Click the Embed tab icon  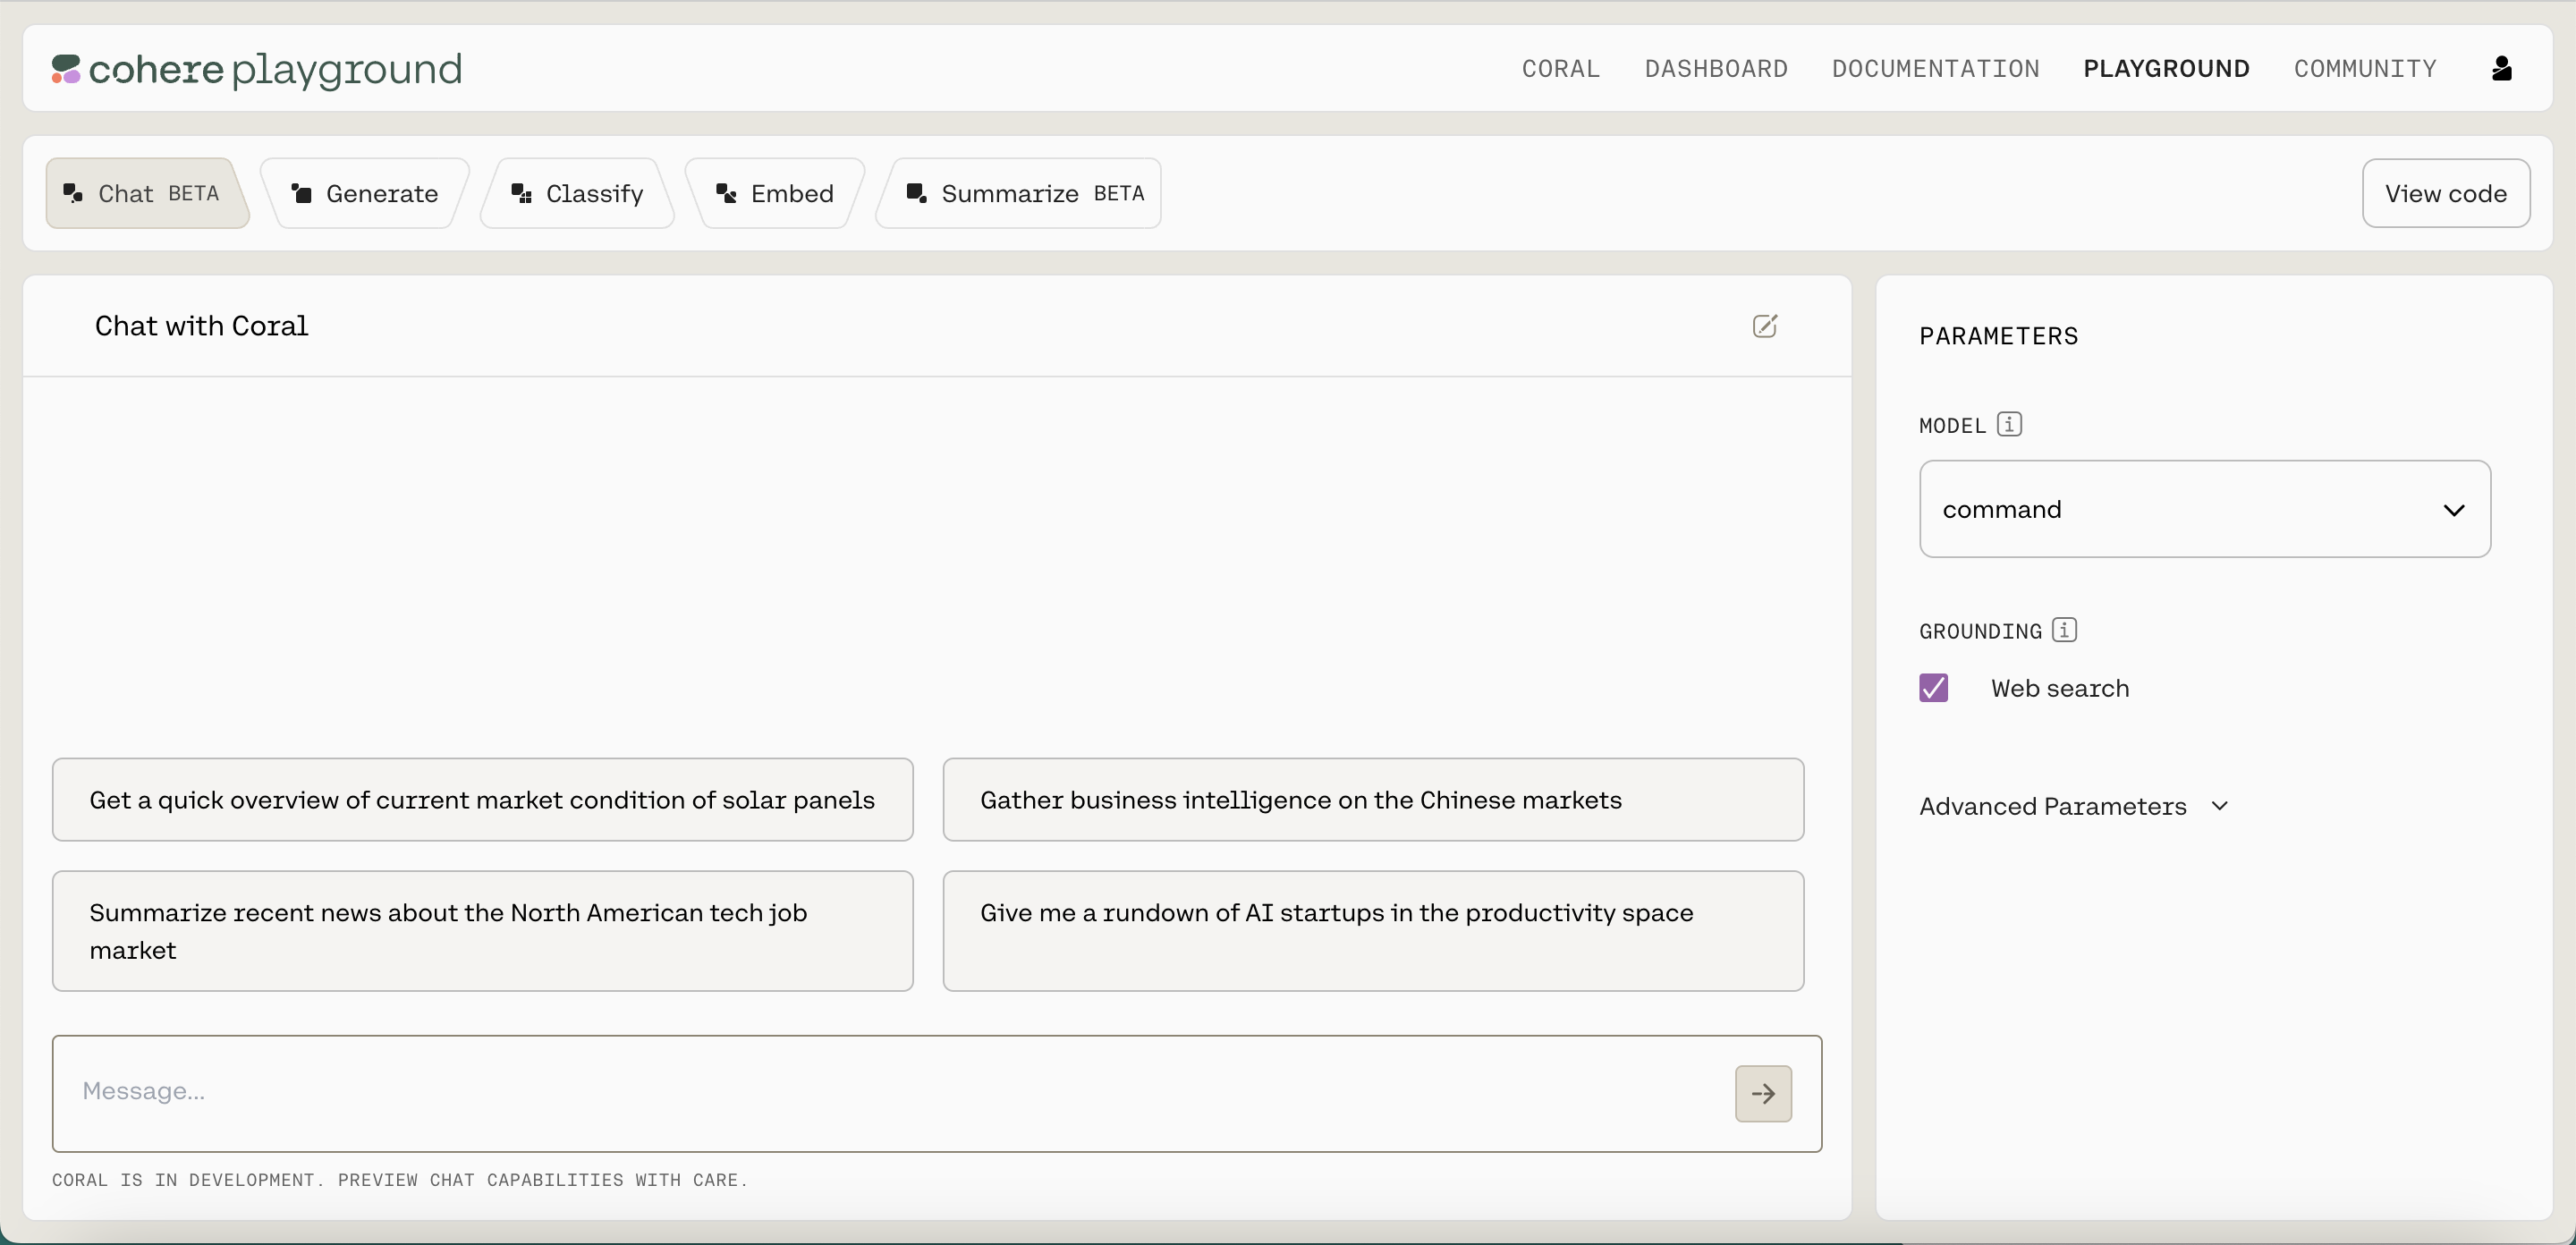point(726,193)
